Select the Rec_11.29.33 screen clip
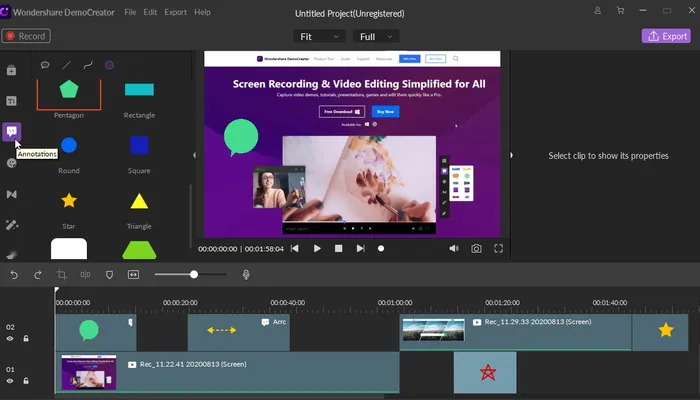Screen dimensions: 700x400 (515, 332)
